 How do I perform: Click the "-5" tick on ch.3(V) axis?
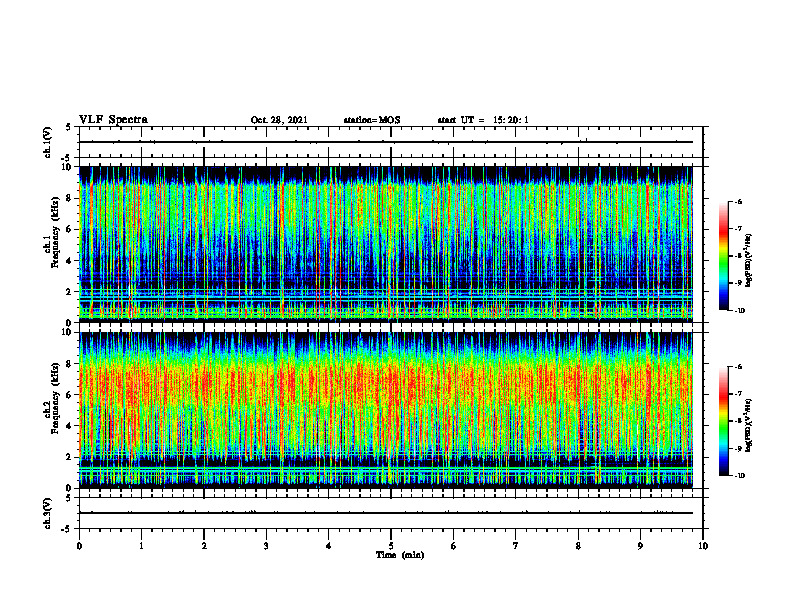(67, 529)
